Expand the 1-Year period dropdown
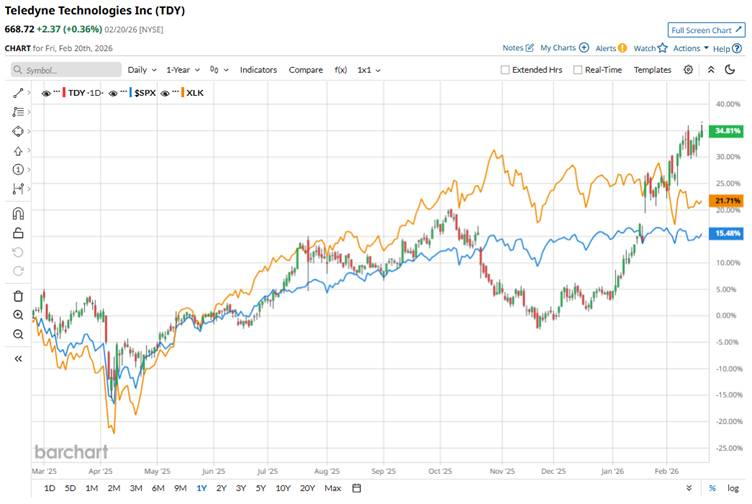The width and height of the screenshot is (752, 504). tap(181, 70)
